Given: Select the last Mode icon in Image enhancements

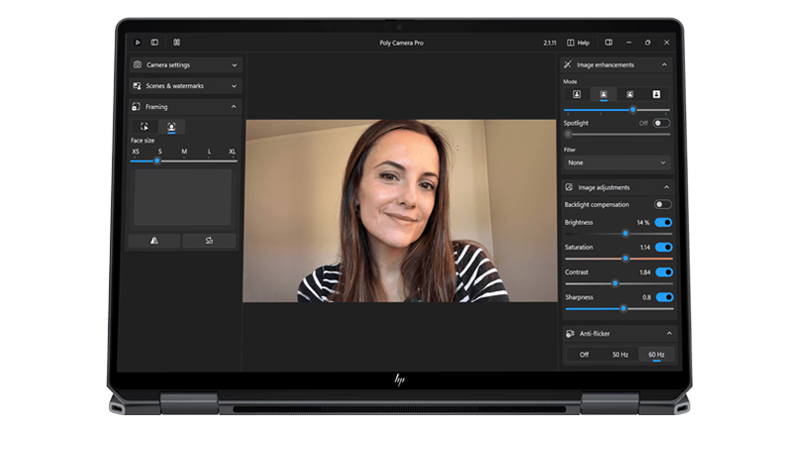Looking at the screenshot, I should point(657,94).
